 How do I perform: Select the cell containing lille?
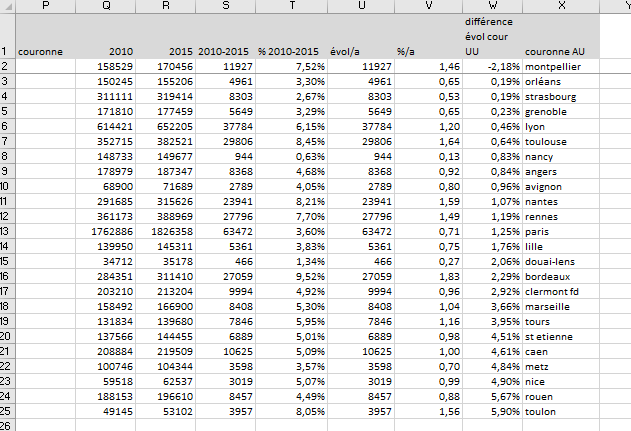click(561, 246)
